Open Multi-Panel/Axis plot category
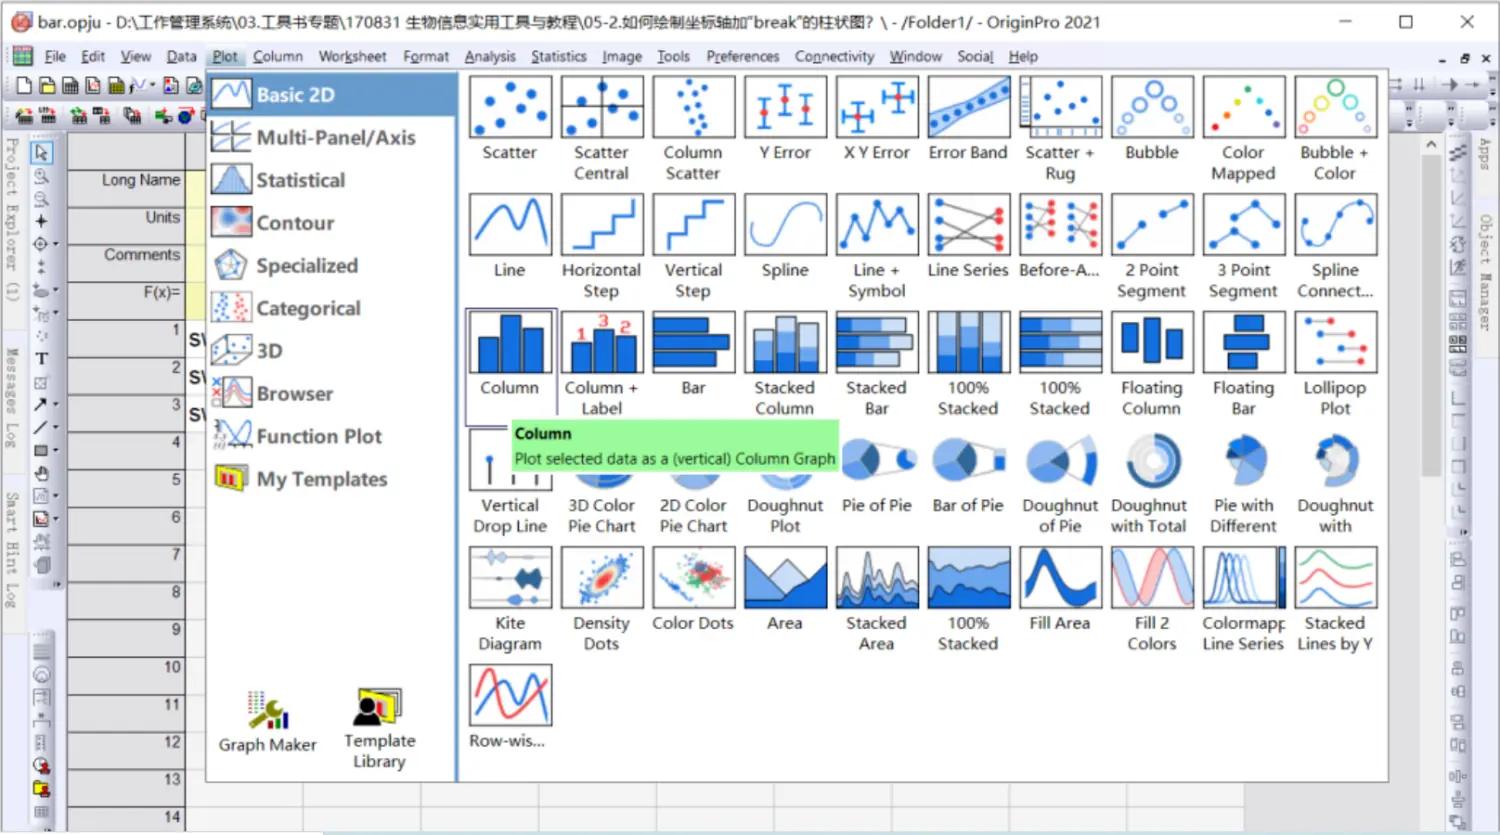The width and height of the screenshot is (1500, 835). [332, 137]
